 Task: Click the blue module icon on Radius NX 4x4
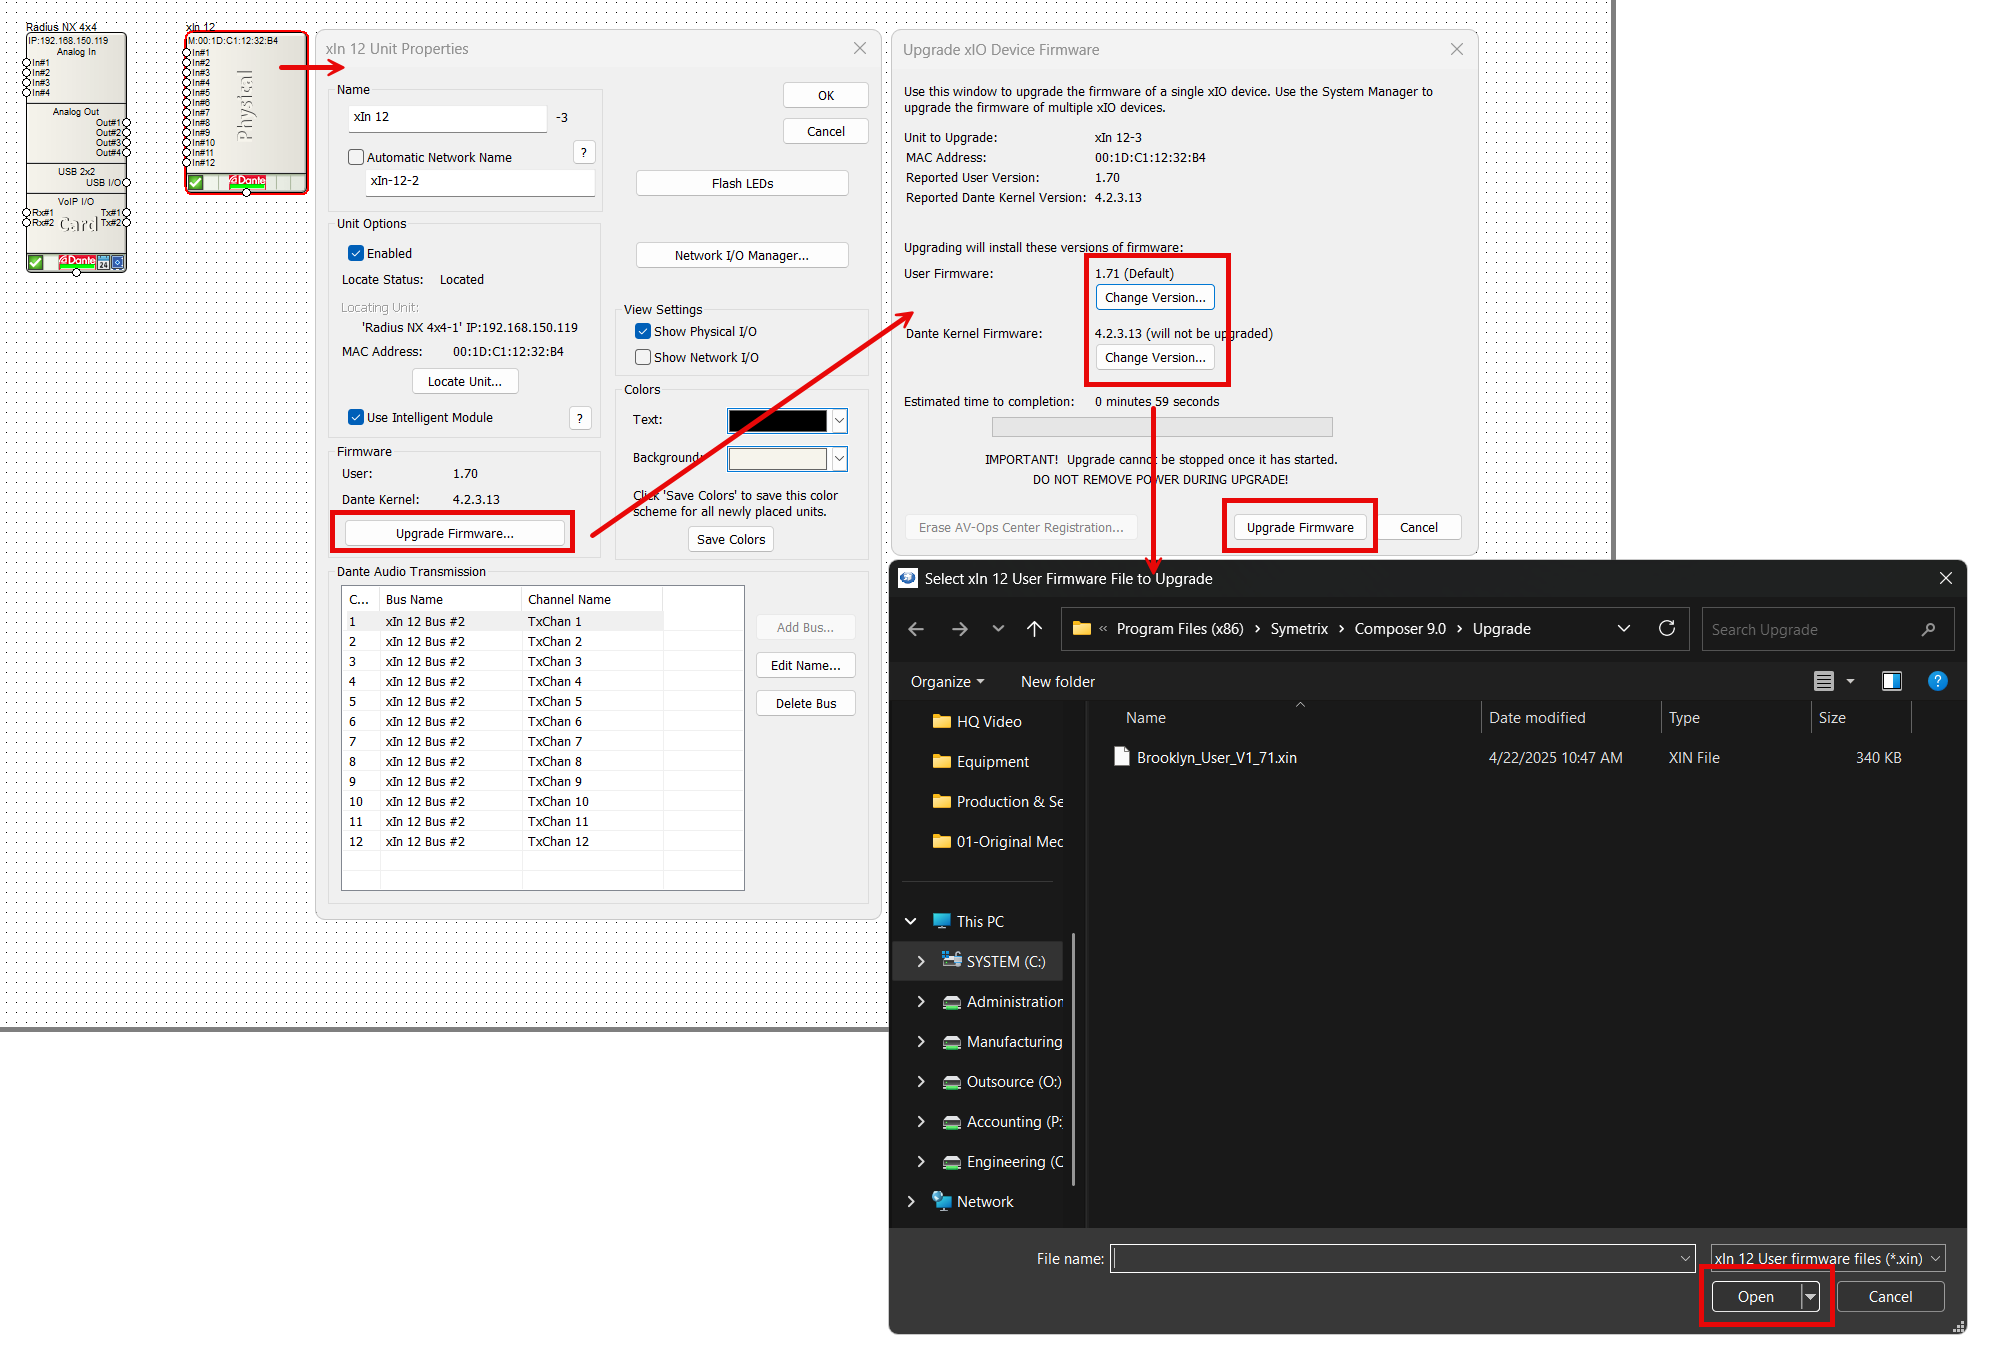[x=118, y=263]
